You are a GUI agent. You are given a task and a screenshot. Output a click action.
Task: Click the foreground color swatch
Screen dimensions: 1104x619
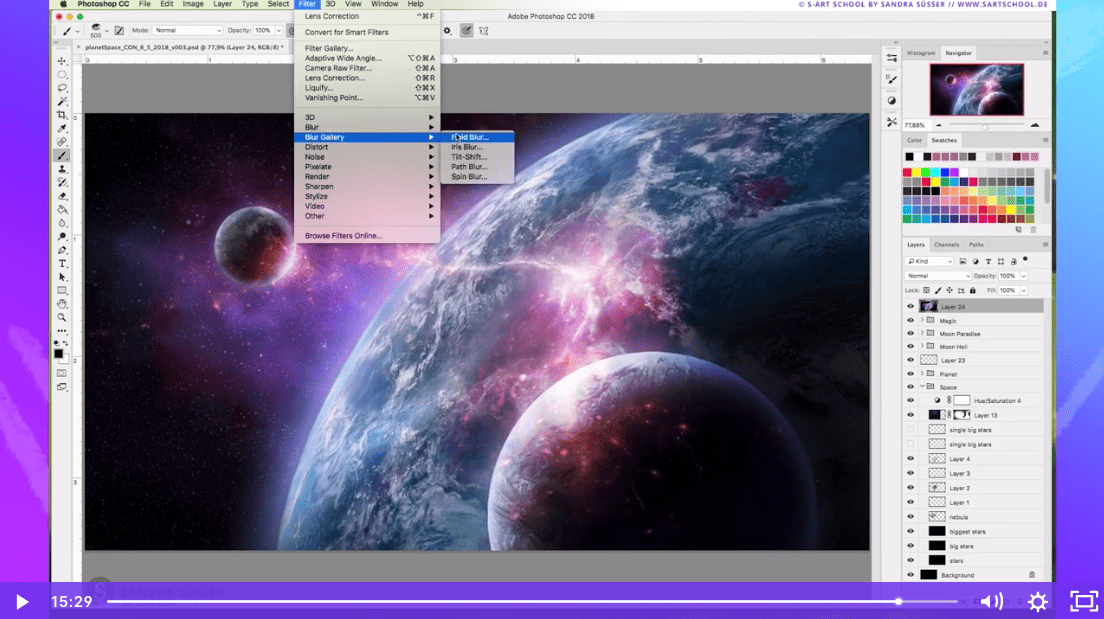(x=59, y=354)
